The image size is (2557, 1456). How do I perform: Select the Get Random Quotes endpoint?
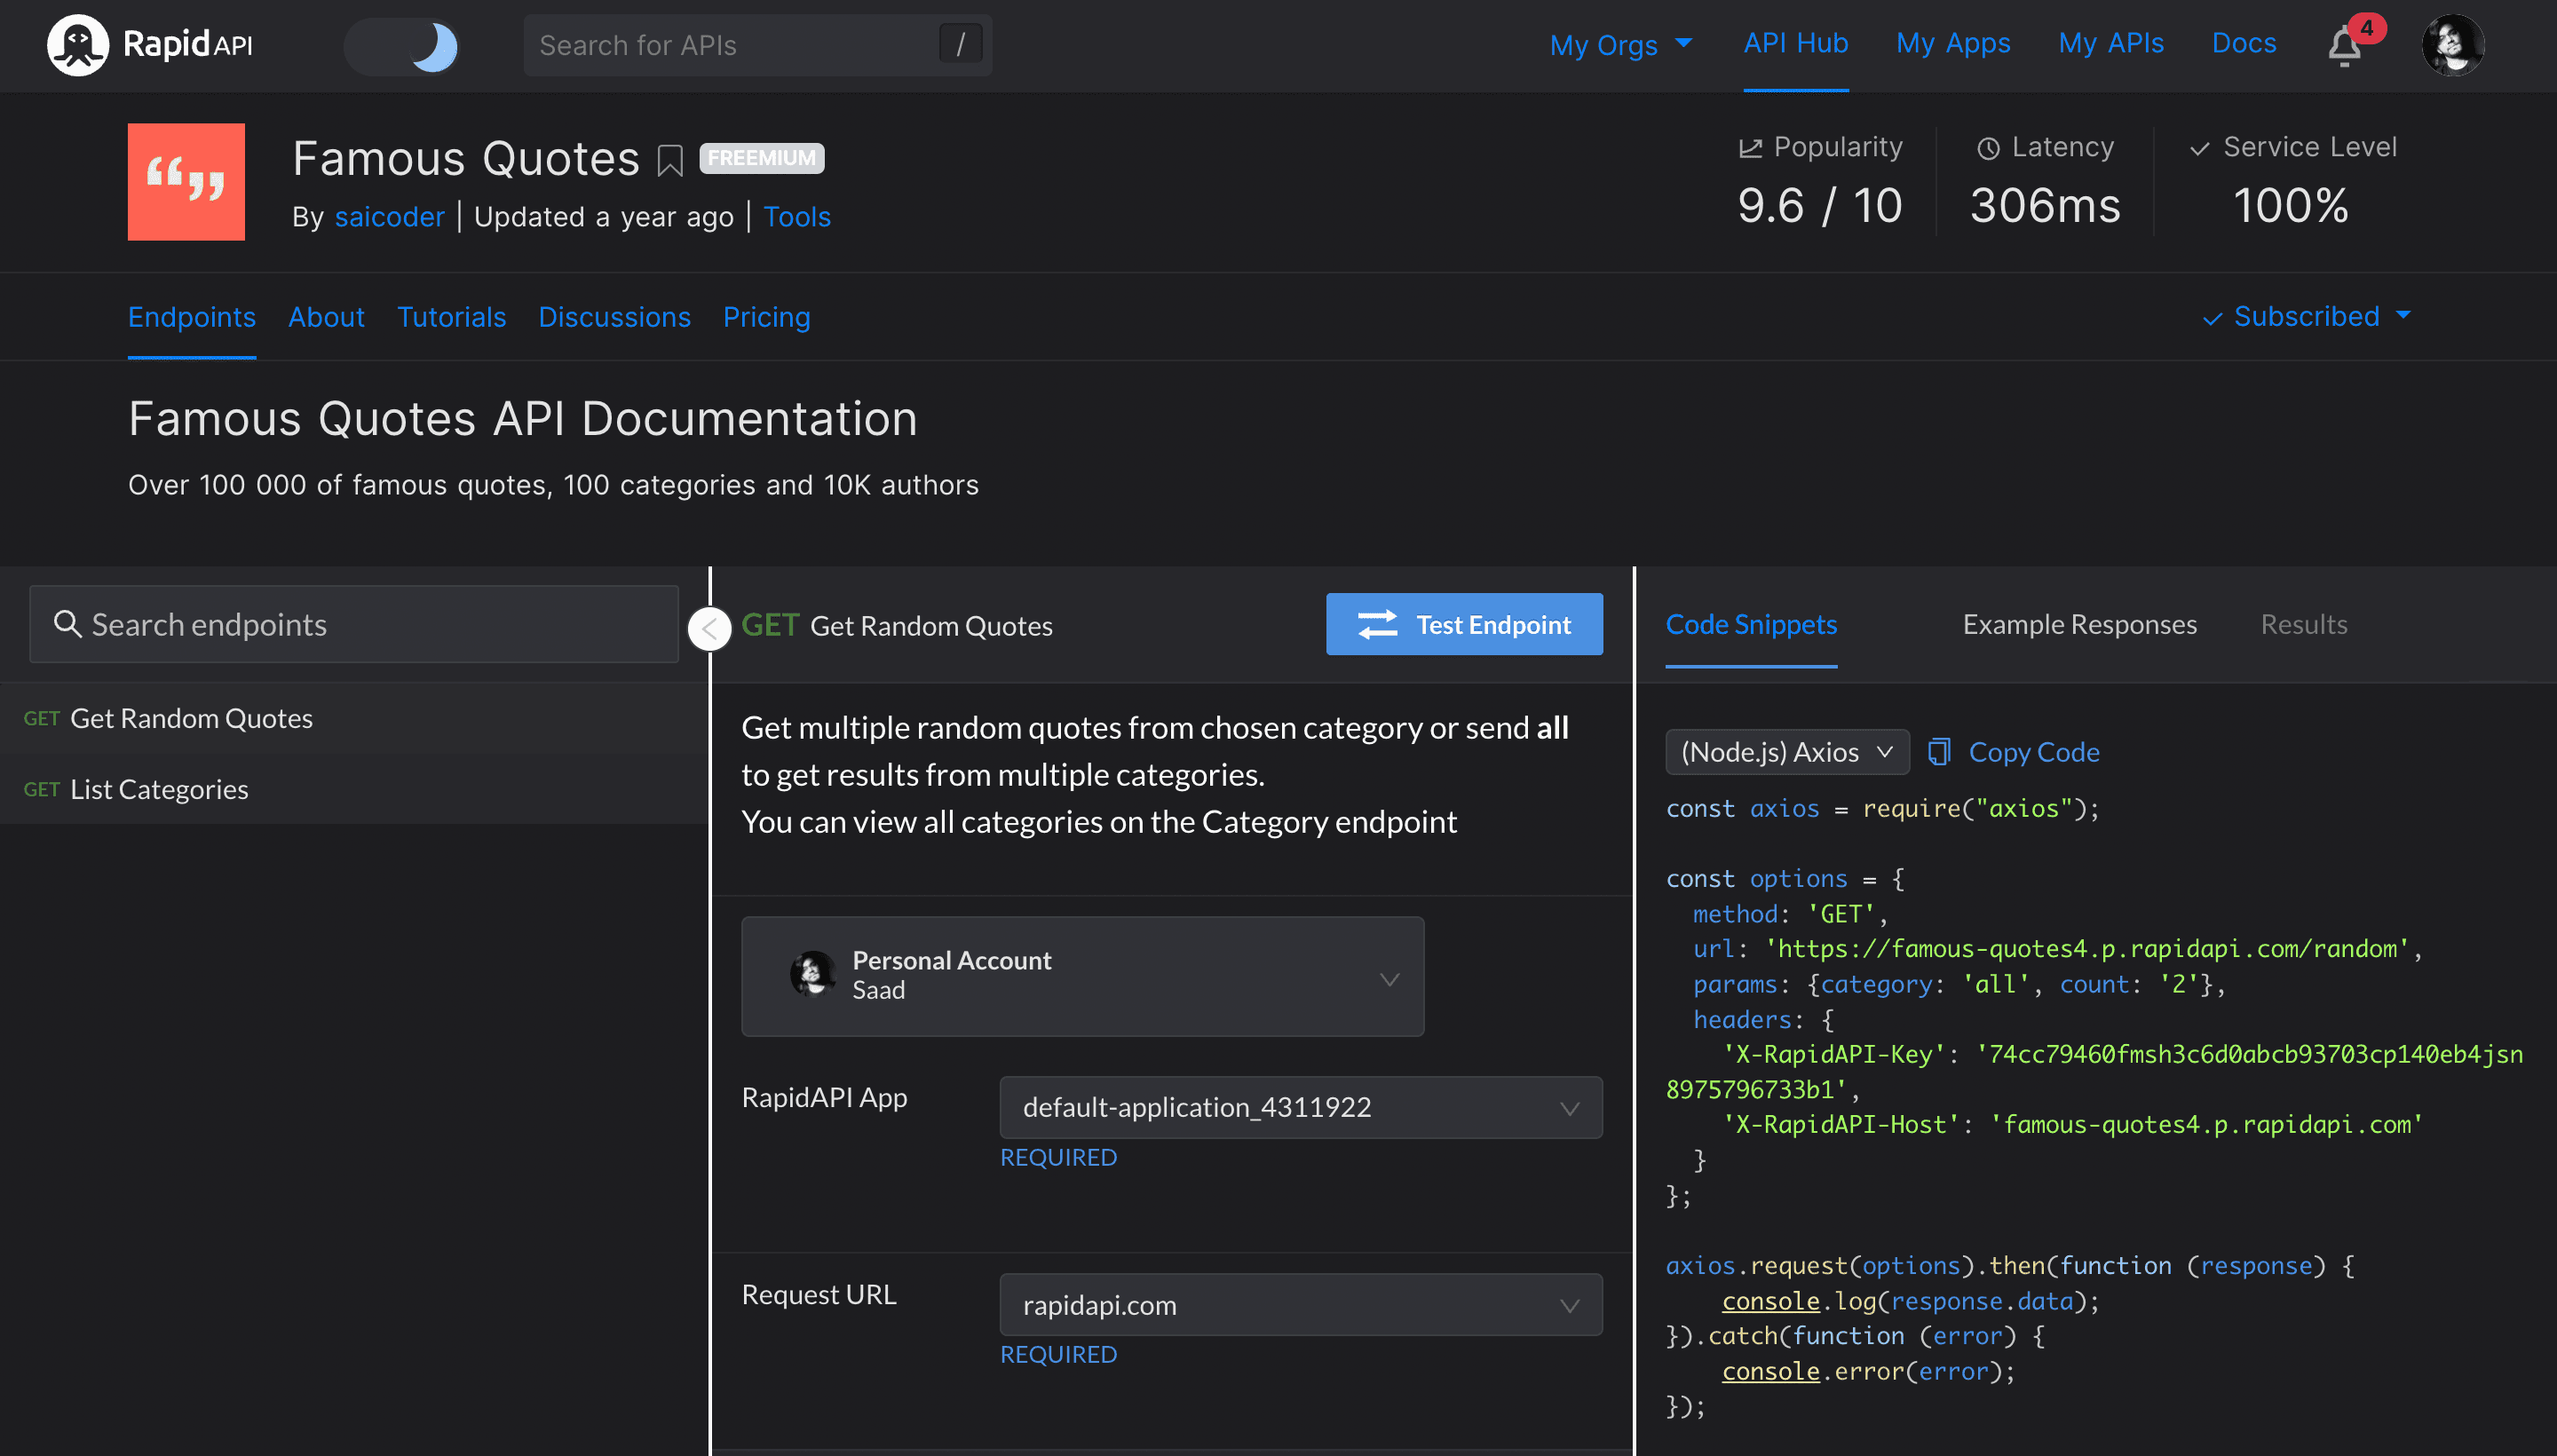tap(354, 718)
